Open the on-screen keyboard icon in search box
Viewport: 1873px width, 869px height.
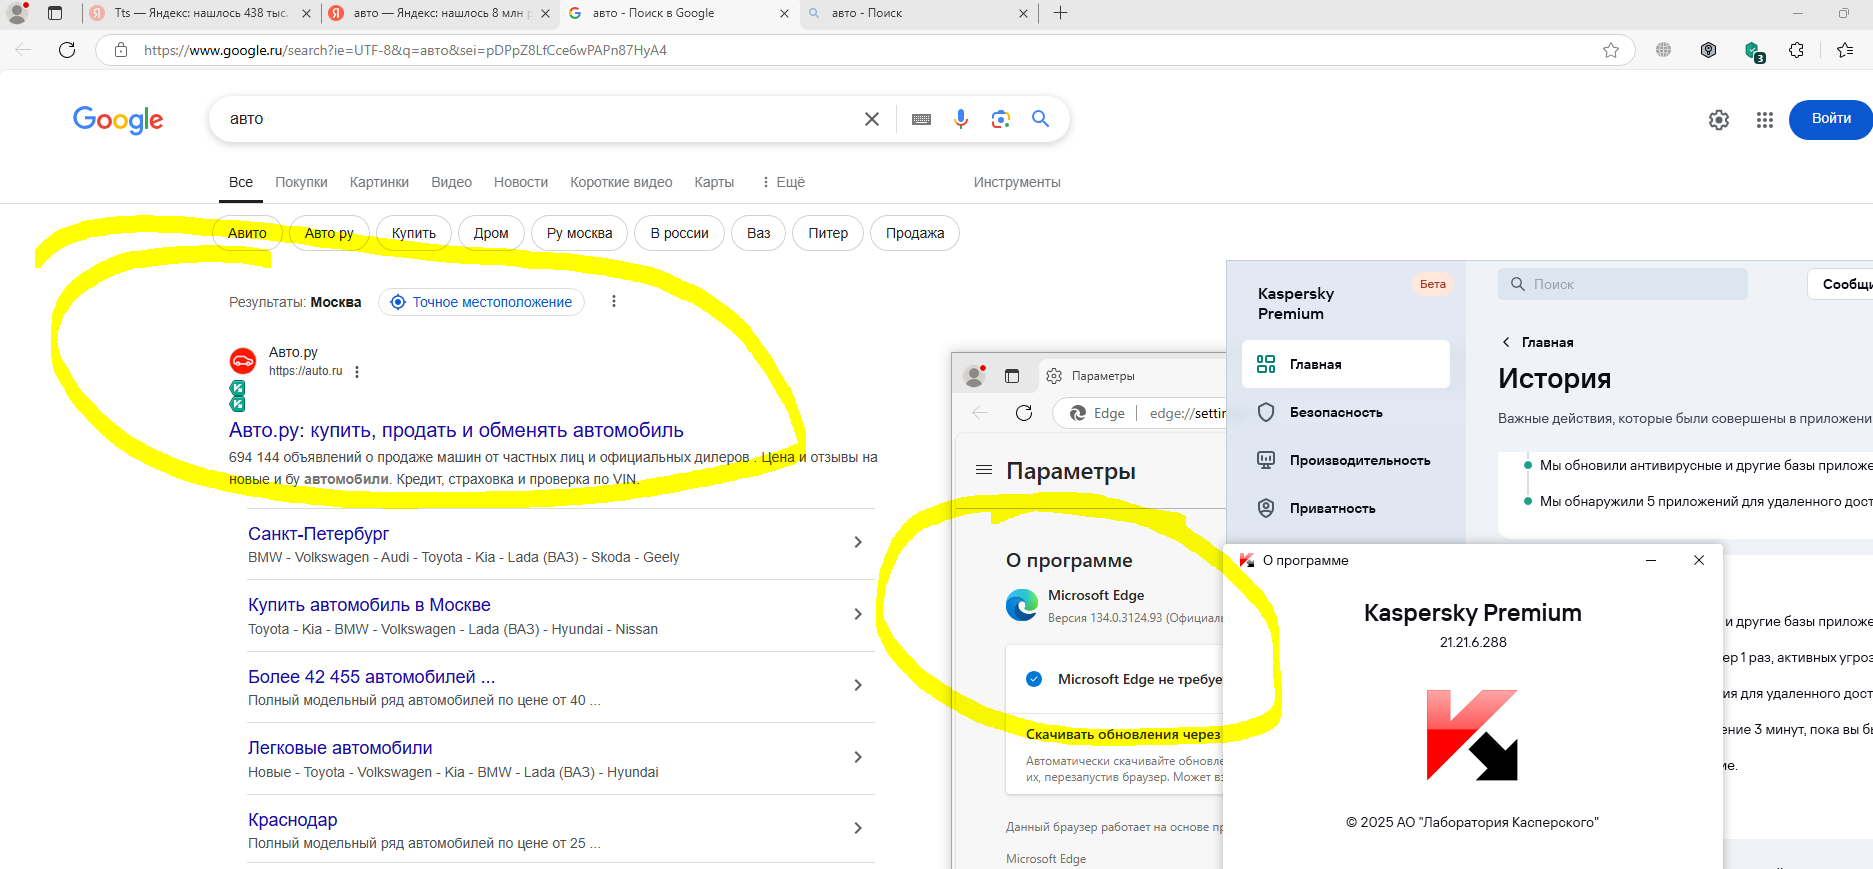pyautogui.click(x=922, y=119)
